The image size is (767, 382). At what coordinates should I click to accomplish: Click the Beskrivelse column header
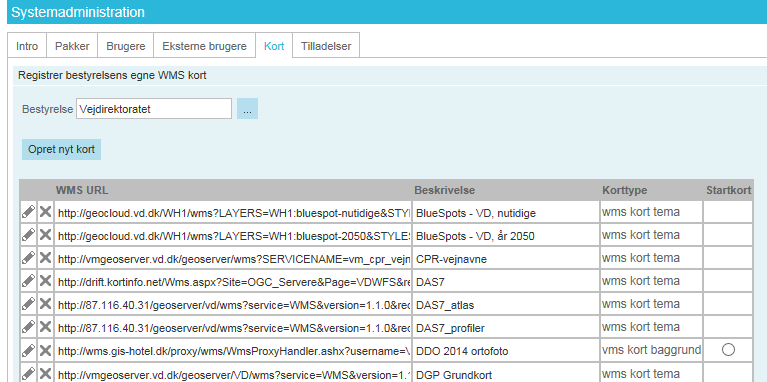(445, 190)
